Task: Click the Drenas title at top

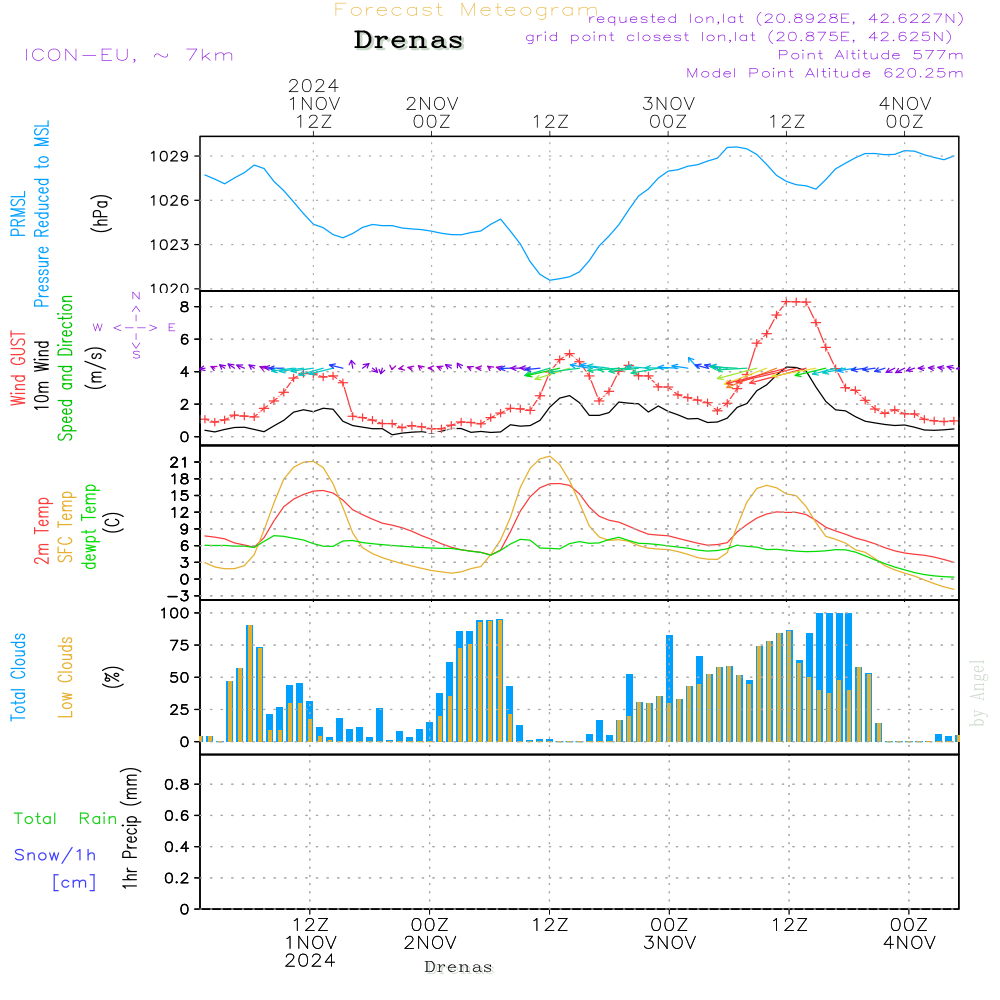Action: tap(409, 40)
